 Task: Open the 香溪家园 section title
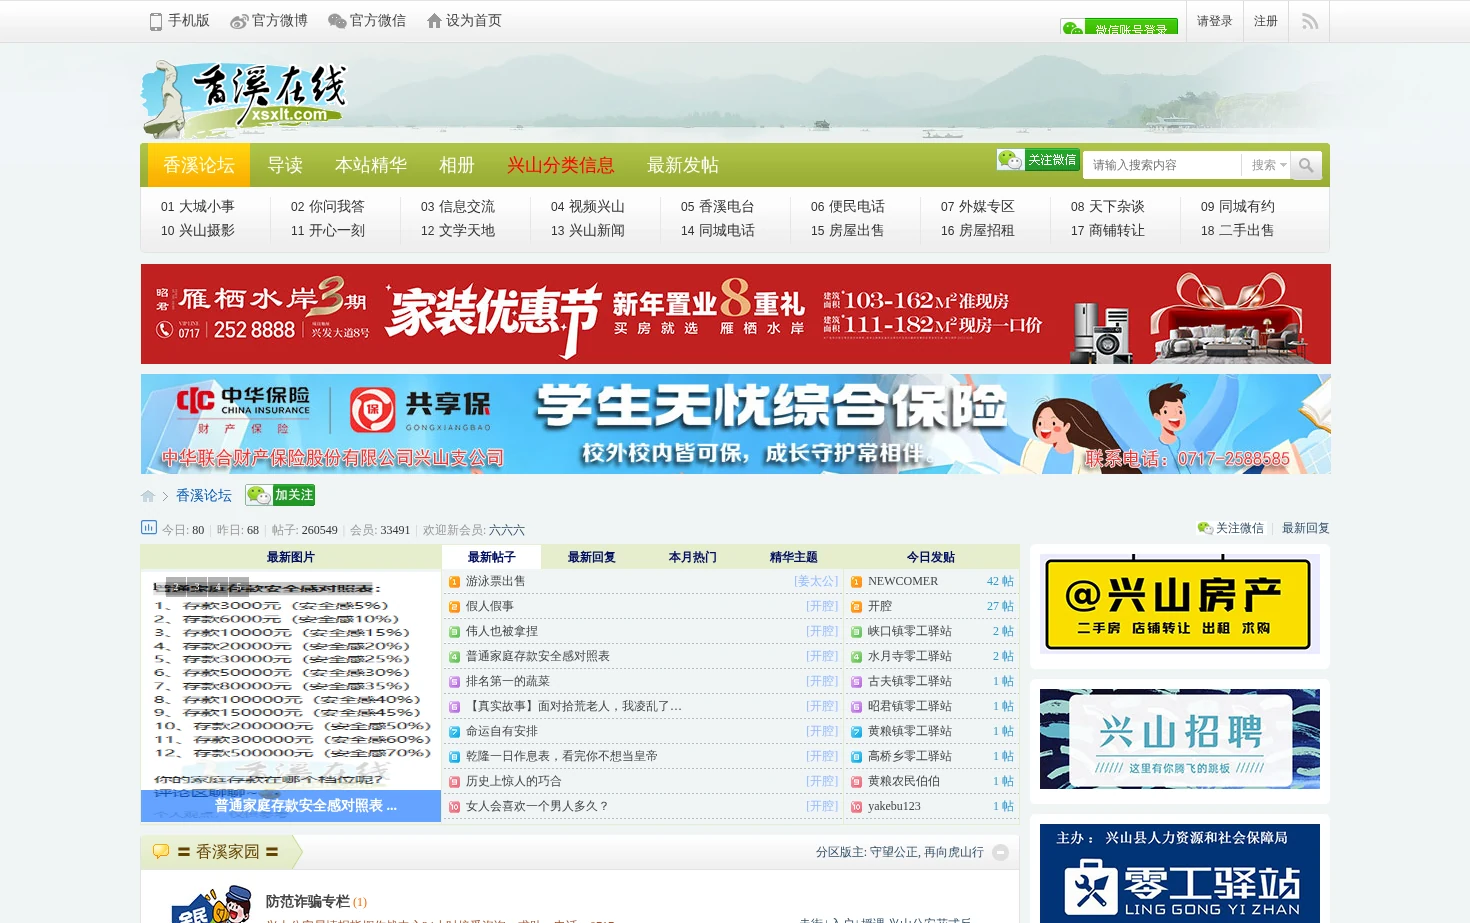(228, 852)
